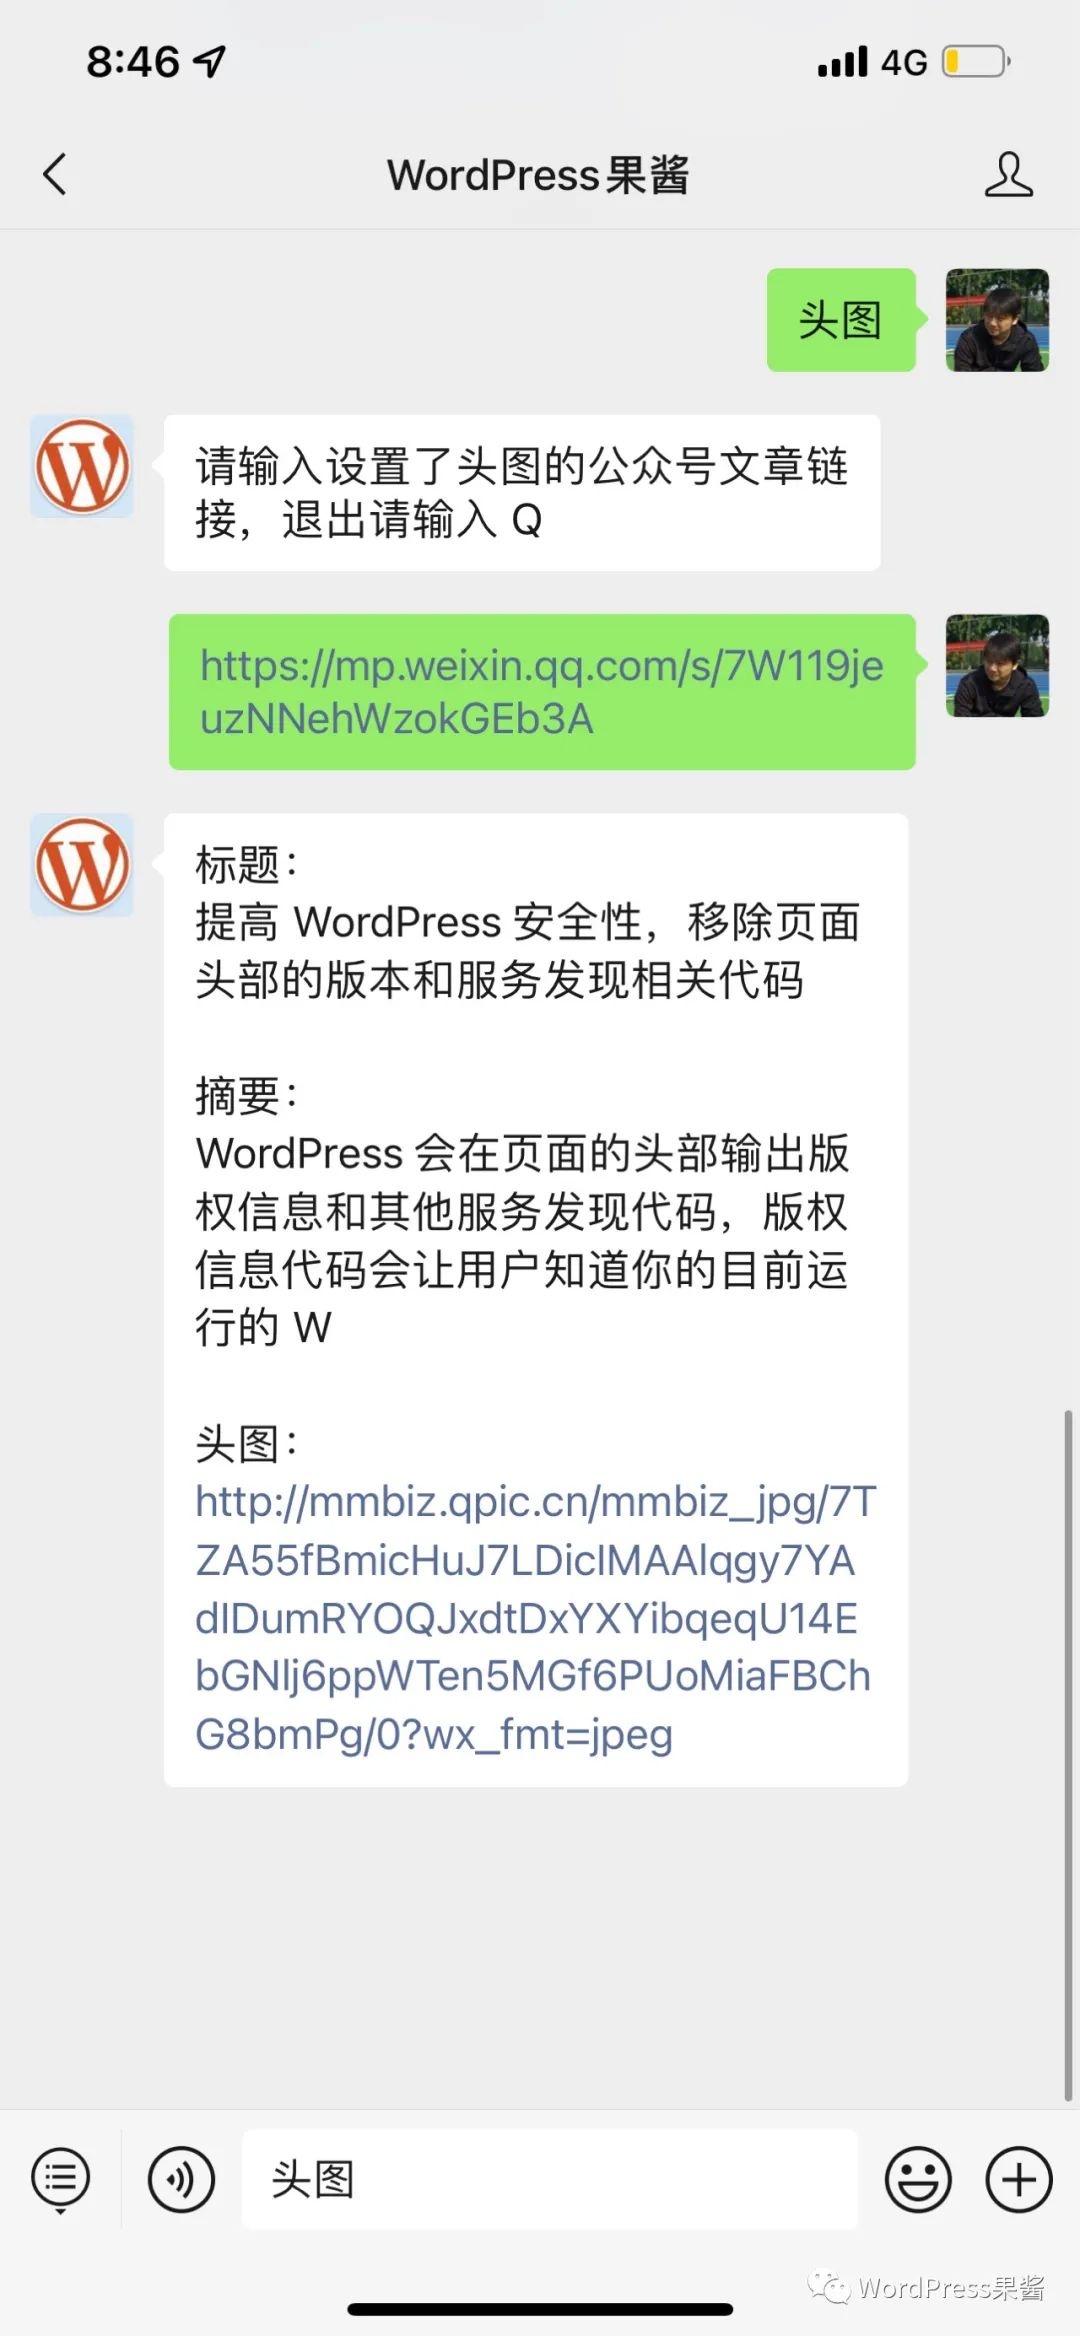The height and width of the screenshot is (2336, 1080).
Task: Go back using the left chevron
Action: [55, 174]
